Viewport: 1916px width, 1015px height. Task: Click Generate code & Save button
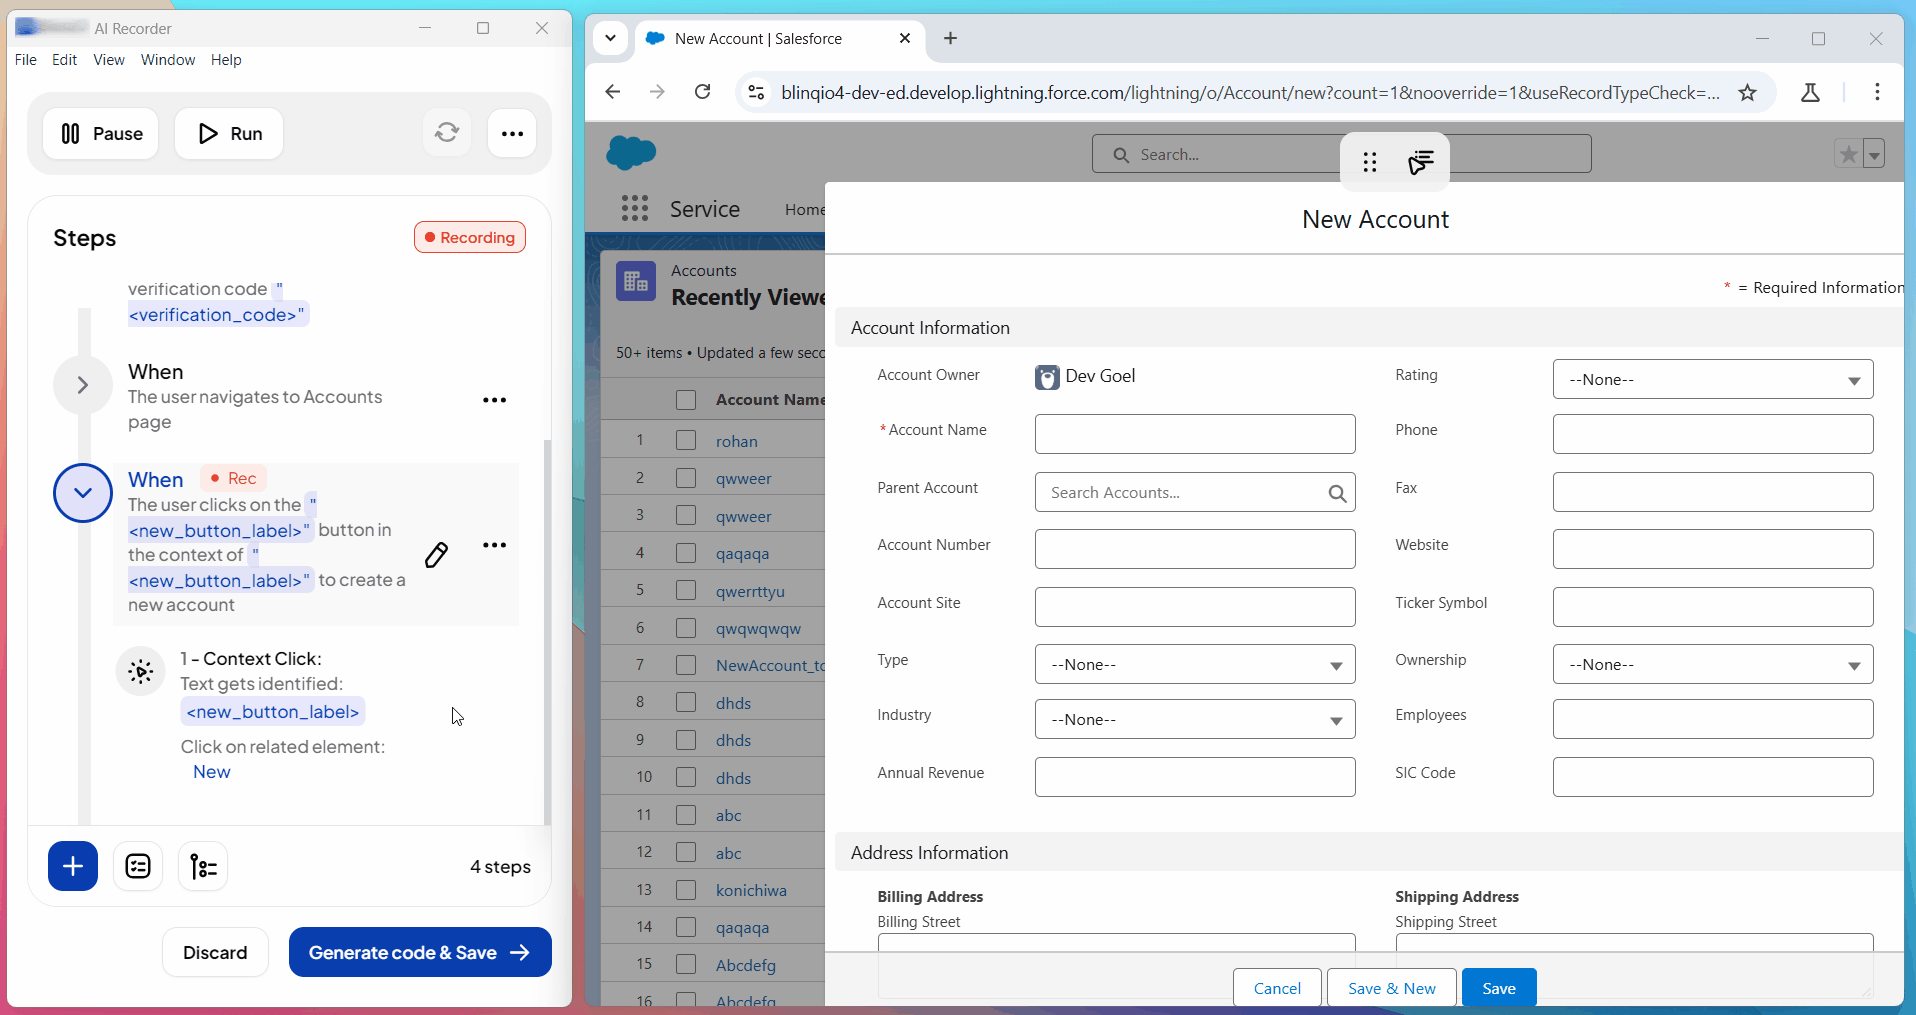click(x=420, y=952)
